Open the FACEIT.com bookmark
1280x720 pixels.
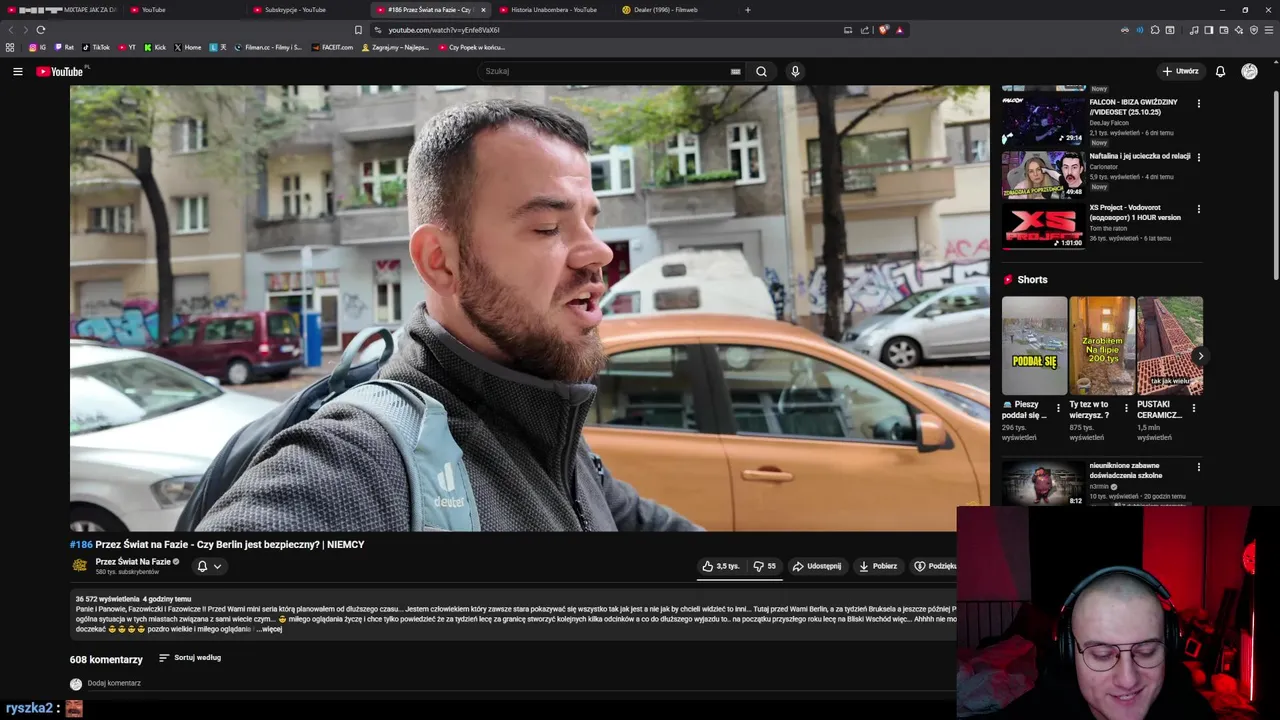[332, 47]
